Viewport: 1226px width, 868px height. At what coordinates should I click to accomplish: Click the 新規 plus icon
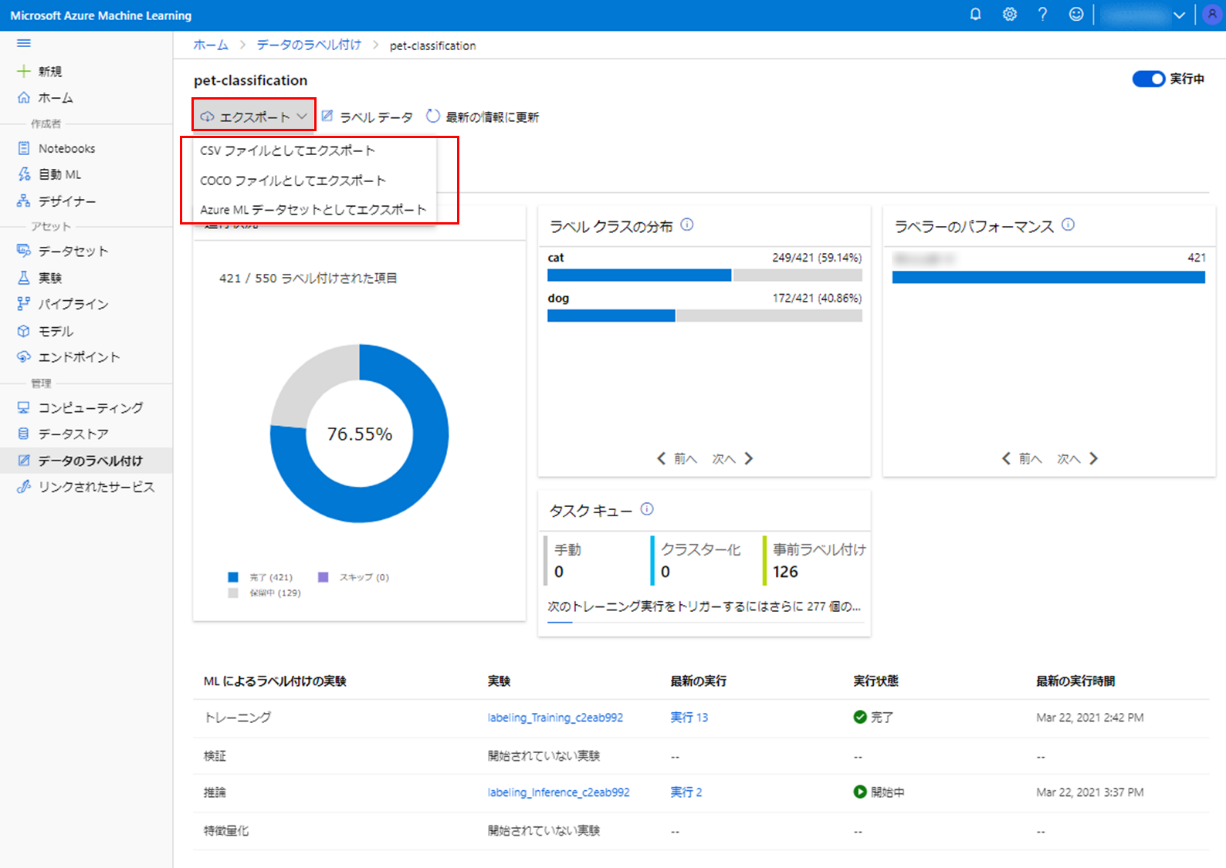pos(24,72)
